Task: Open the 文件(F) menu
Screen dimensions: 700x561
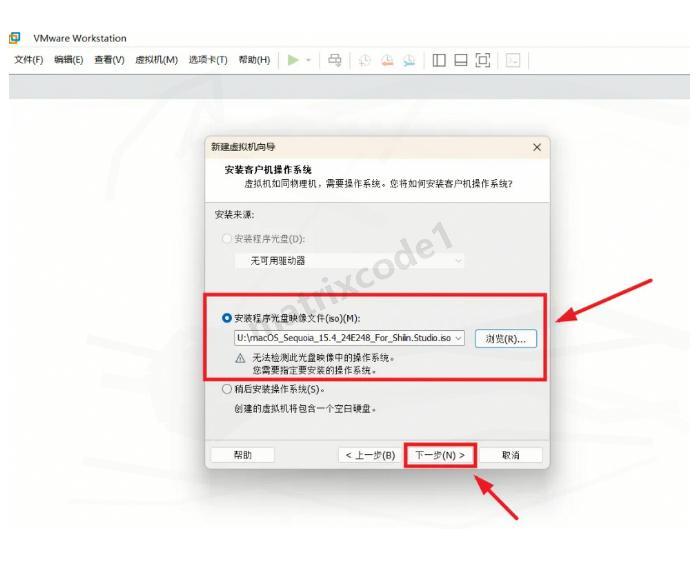Action: 29,60
